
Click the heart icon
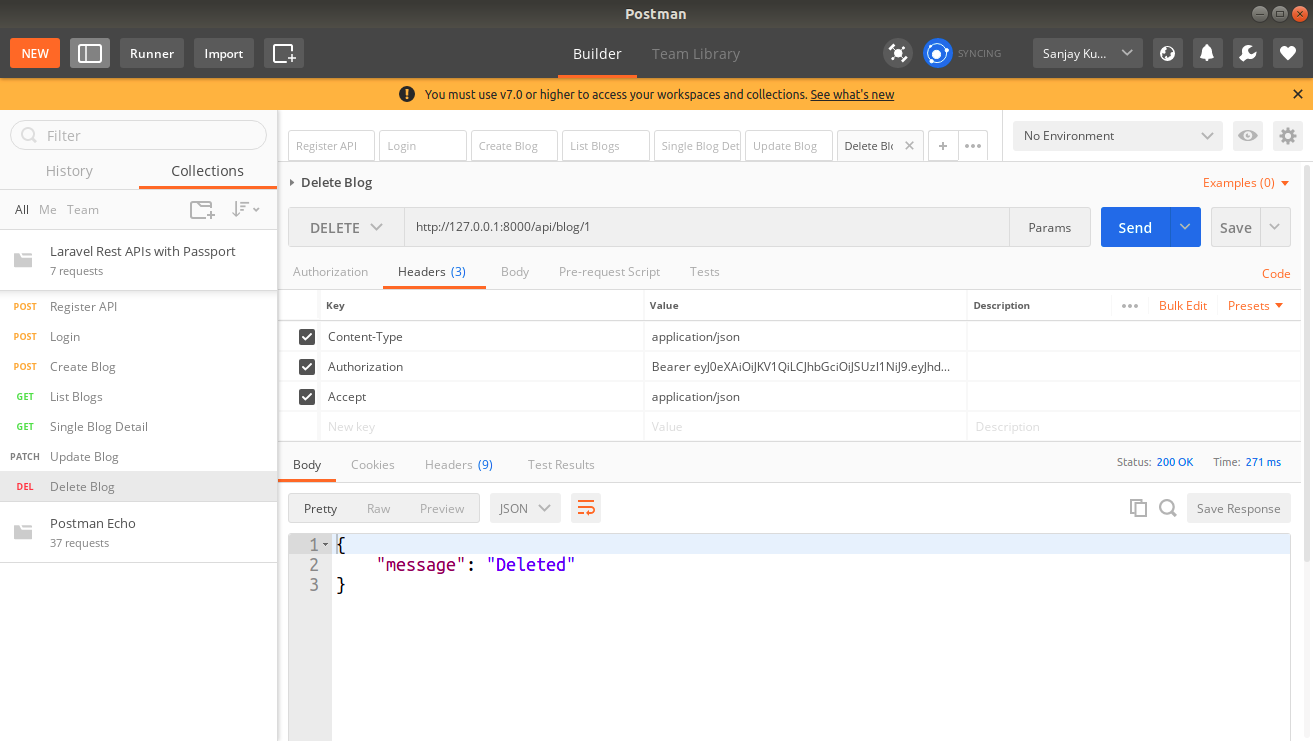click(1287, 53)
